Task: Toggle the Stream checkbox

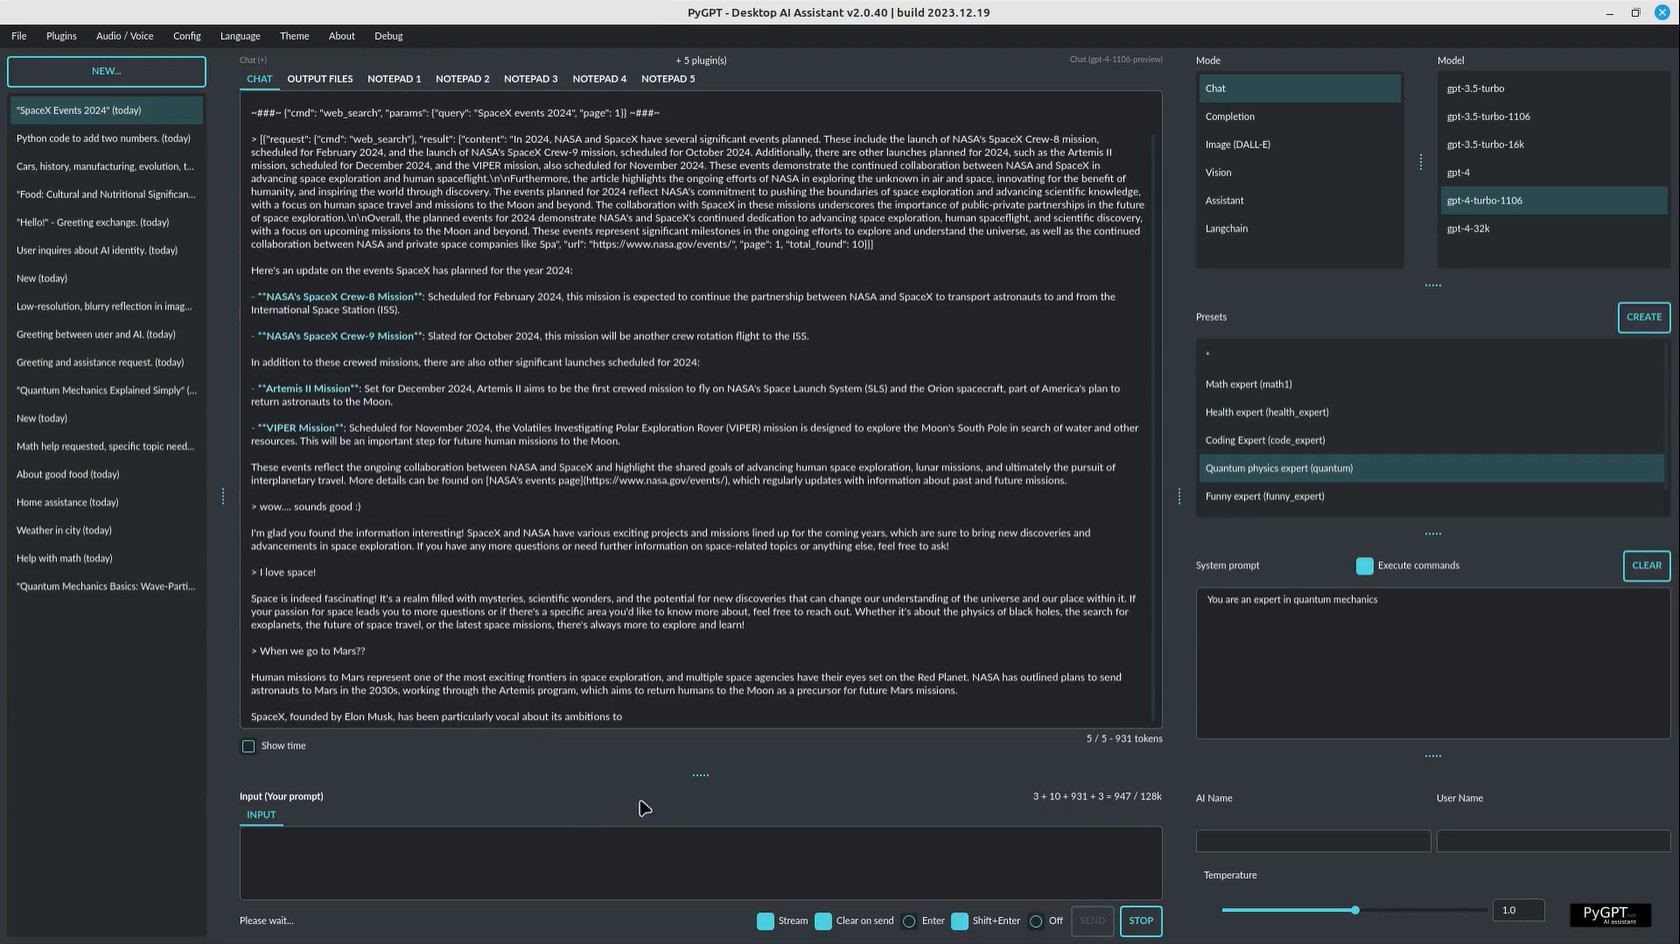Action: point(765,921)
